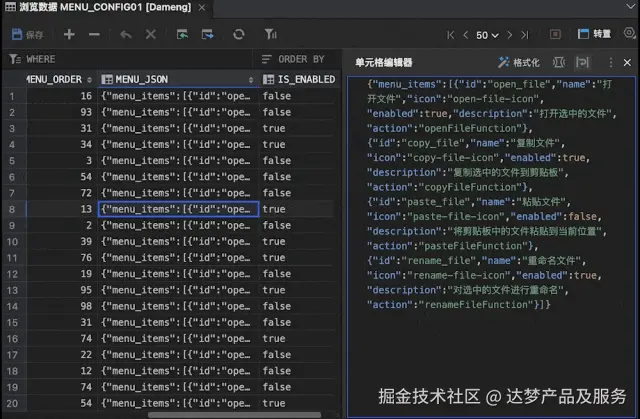Image resolution: width=640 pixels, height=419 pixels.
Task: Click MENU_ORDER value 16 in row 1
Action: point(86,96)
